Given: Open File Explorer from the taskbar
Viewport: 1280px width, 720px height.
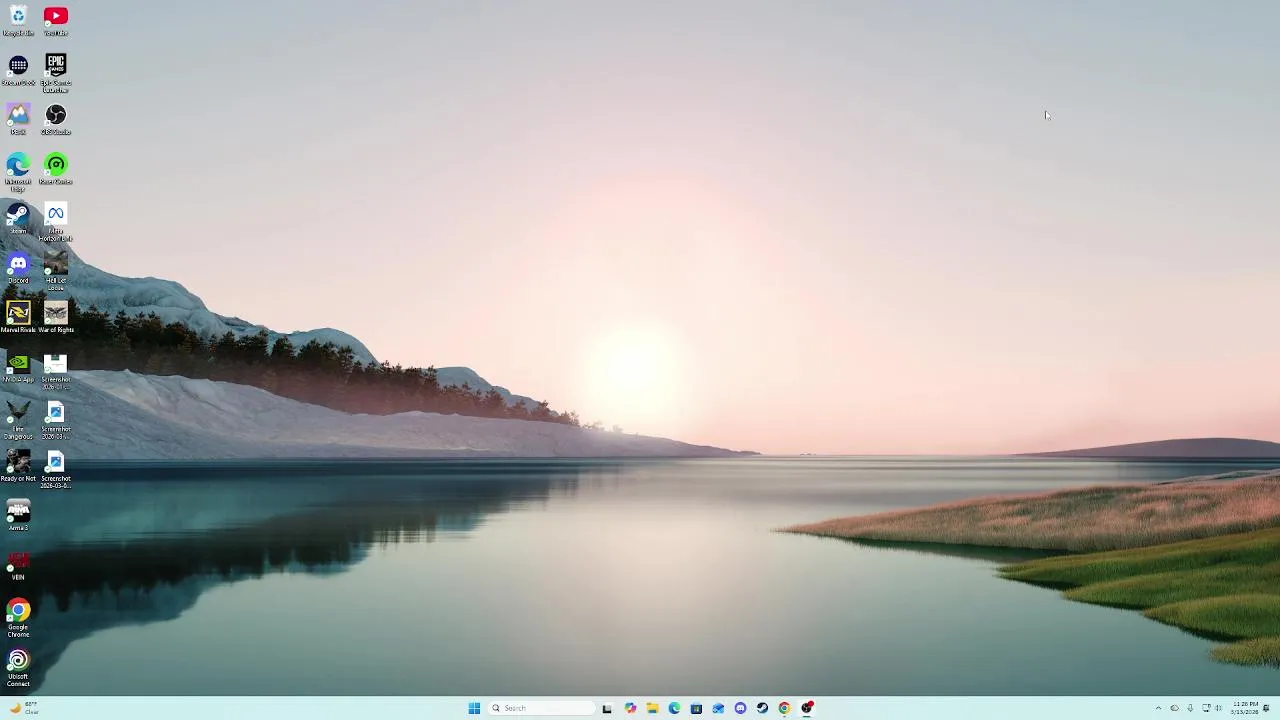Looking at the screenshot, I should (652, 708).
